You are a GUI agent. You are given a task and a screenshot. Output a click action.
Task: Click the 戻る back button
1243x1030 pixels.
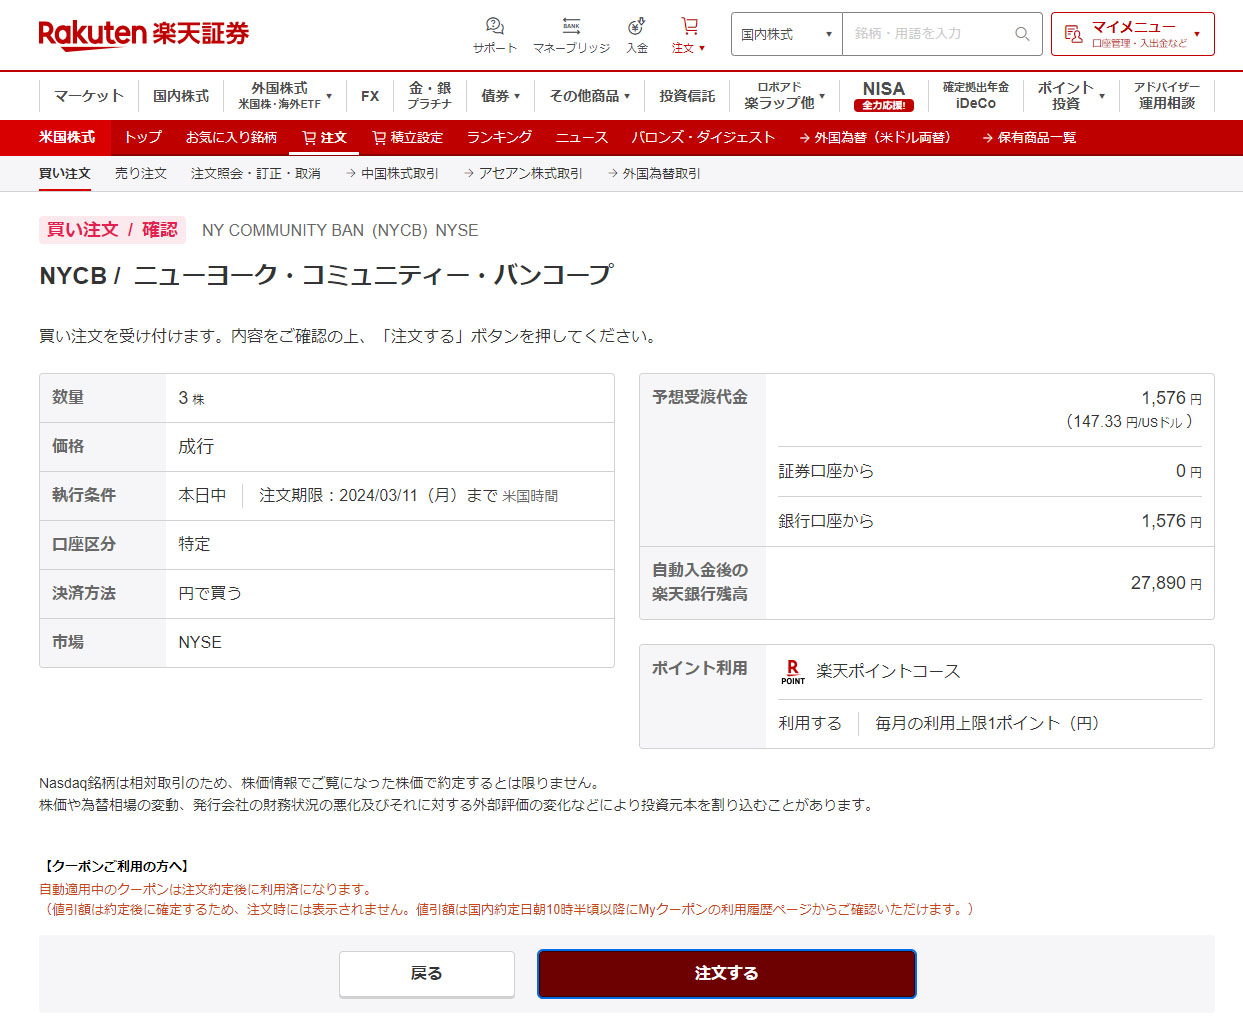426,974
